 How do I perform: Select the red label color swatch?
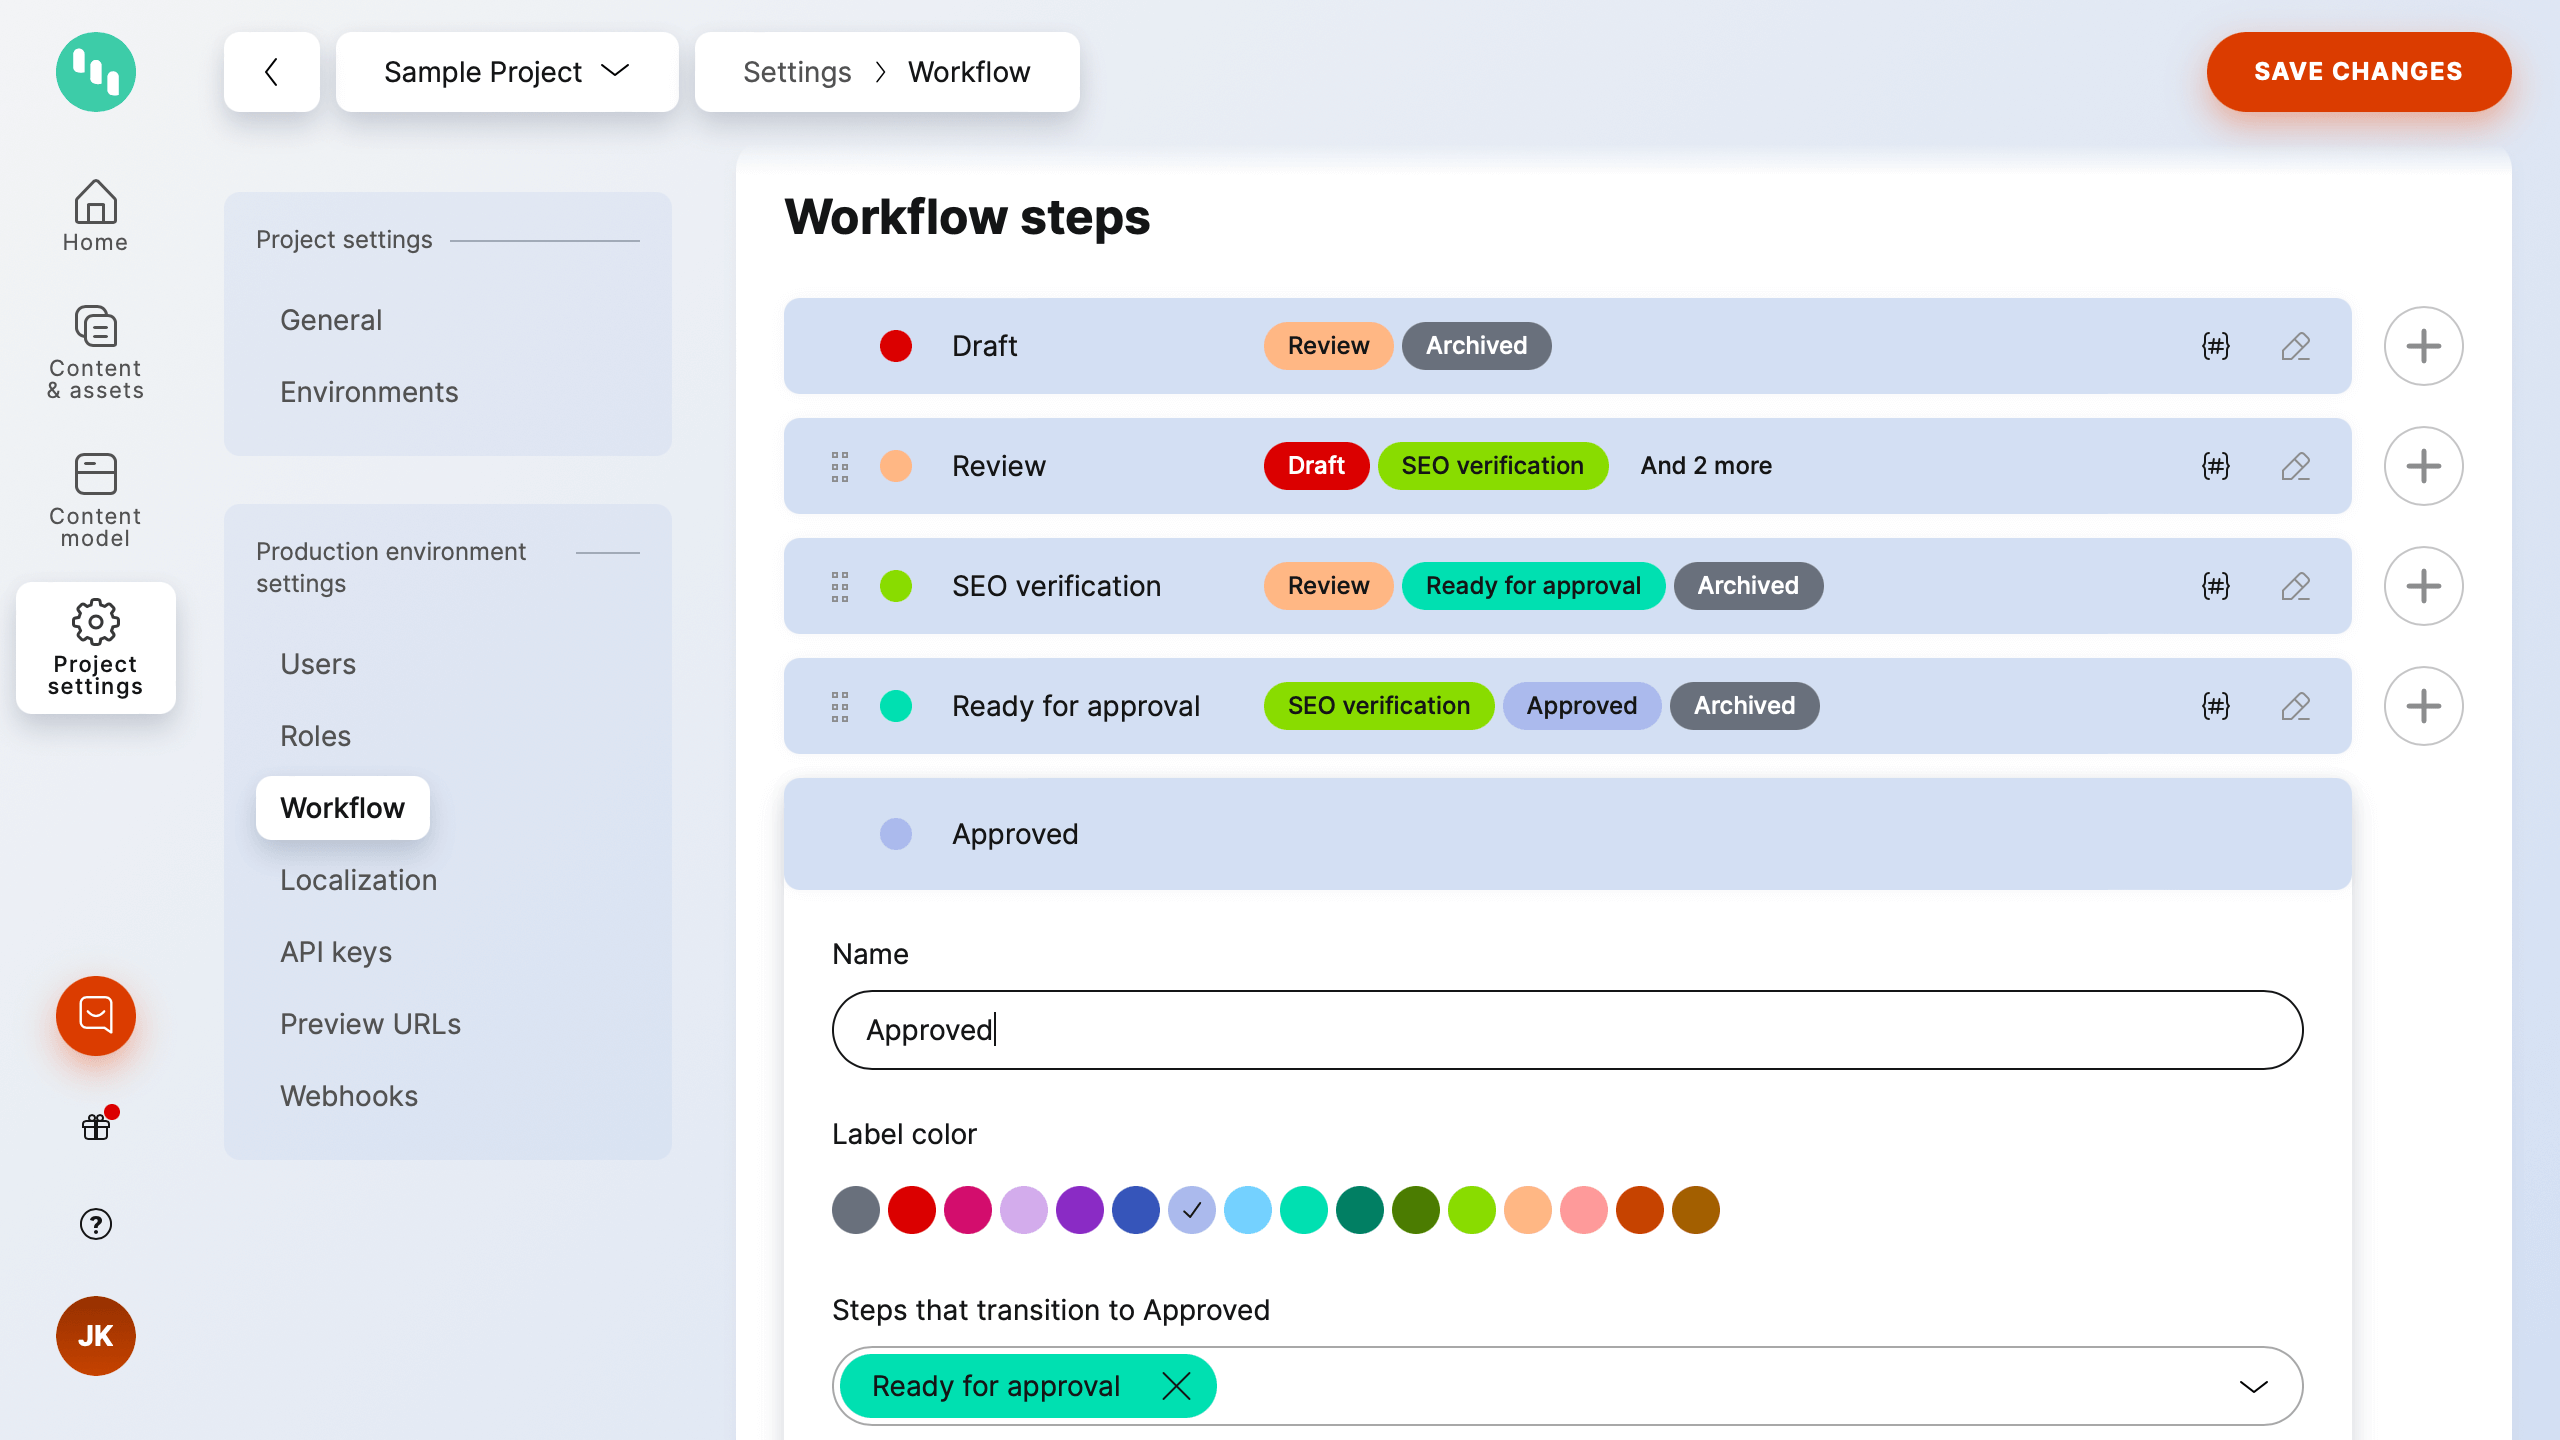[911, 1209]
